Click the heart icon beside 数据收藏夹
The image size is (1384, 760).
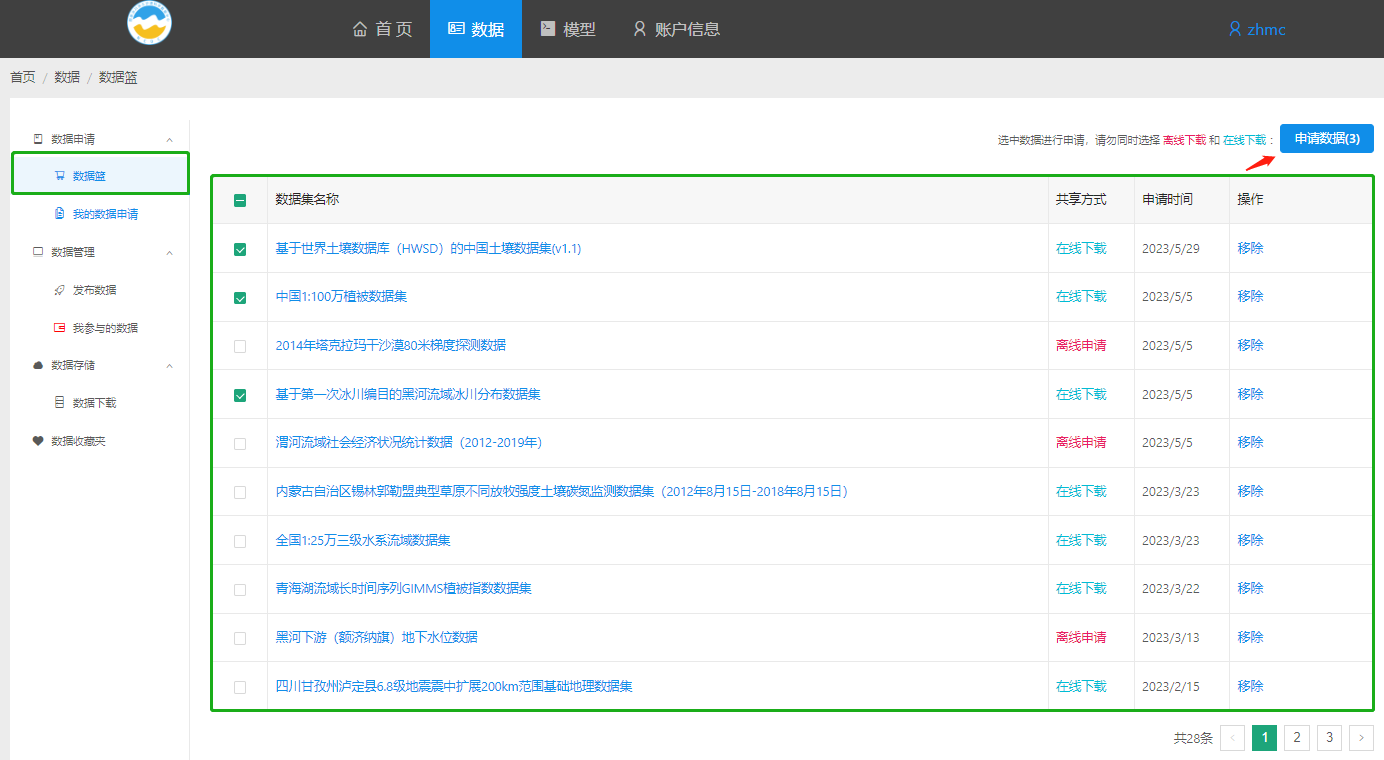[38, 441]
